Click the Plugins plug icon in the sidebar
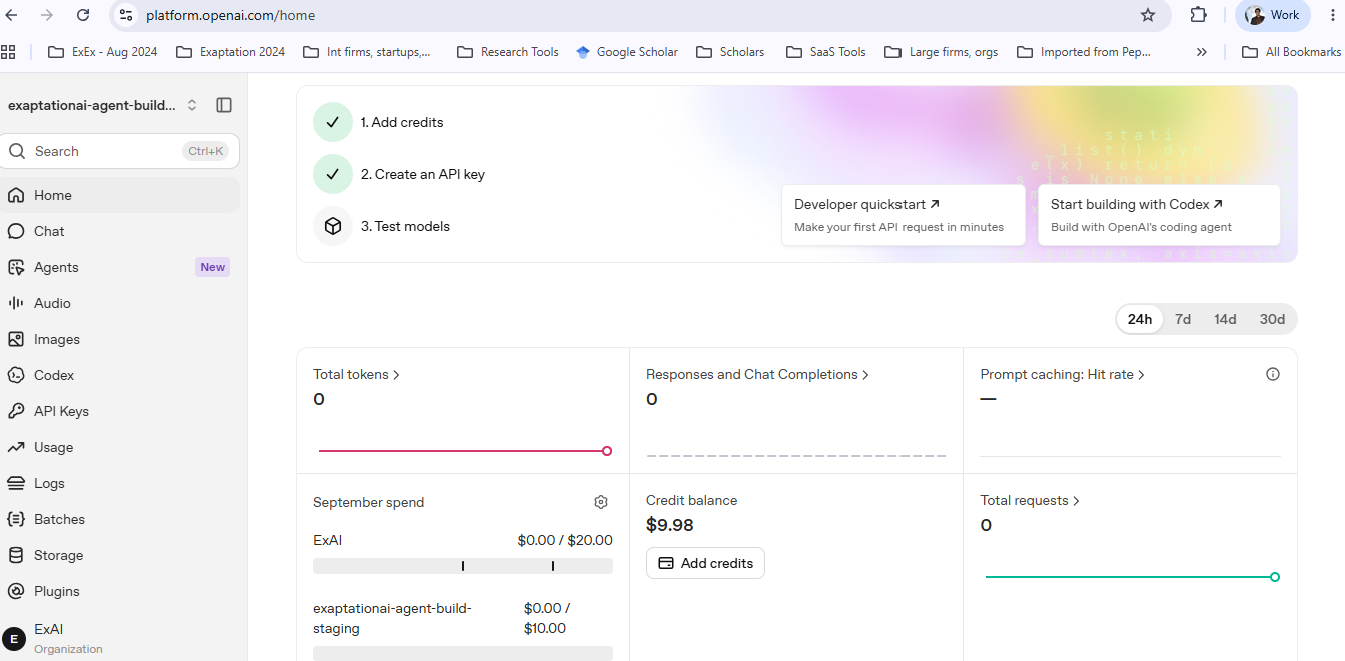Viewport: 1345px width, 661px height. click(x=16, y=591)
